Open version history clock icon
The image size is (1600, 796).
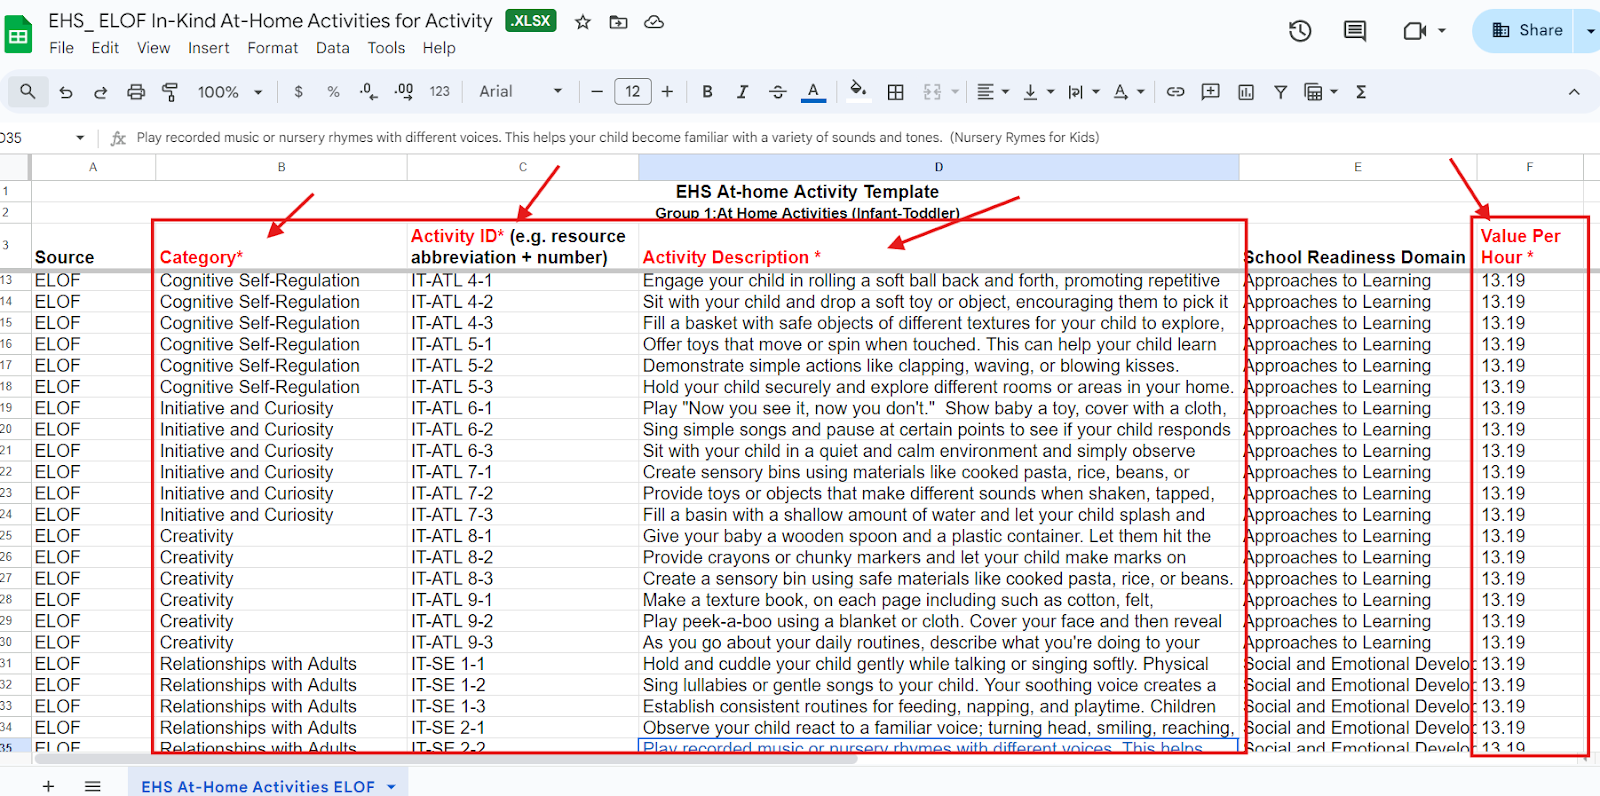pyautogui.click(x=1300, y=31)
